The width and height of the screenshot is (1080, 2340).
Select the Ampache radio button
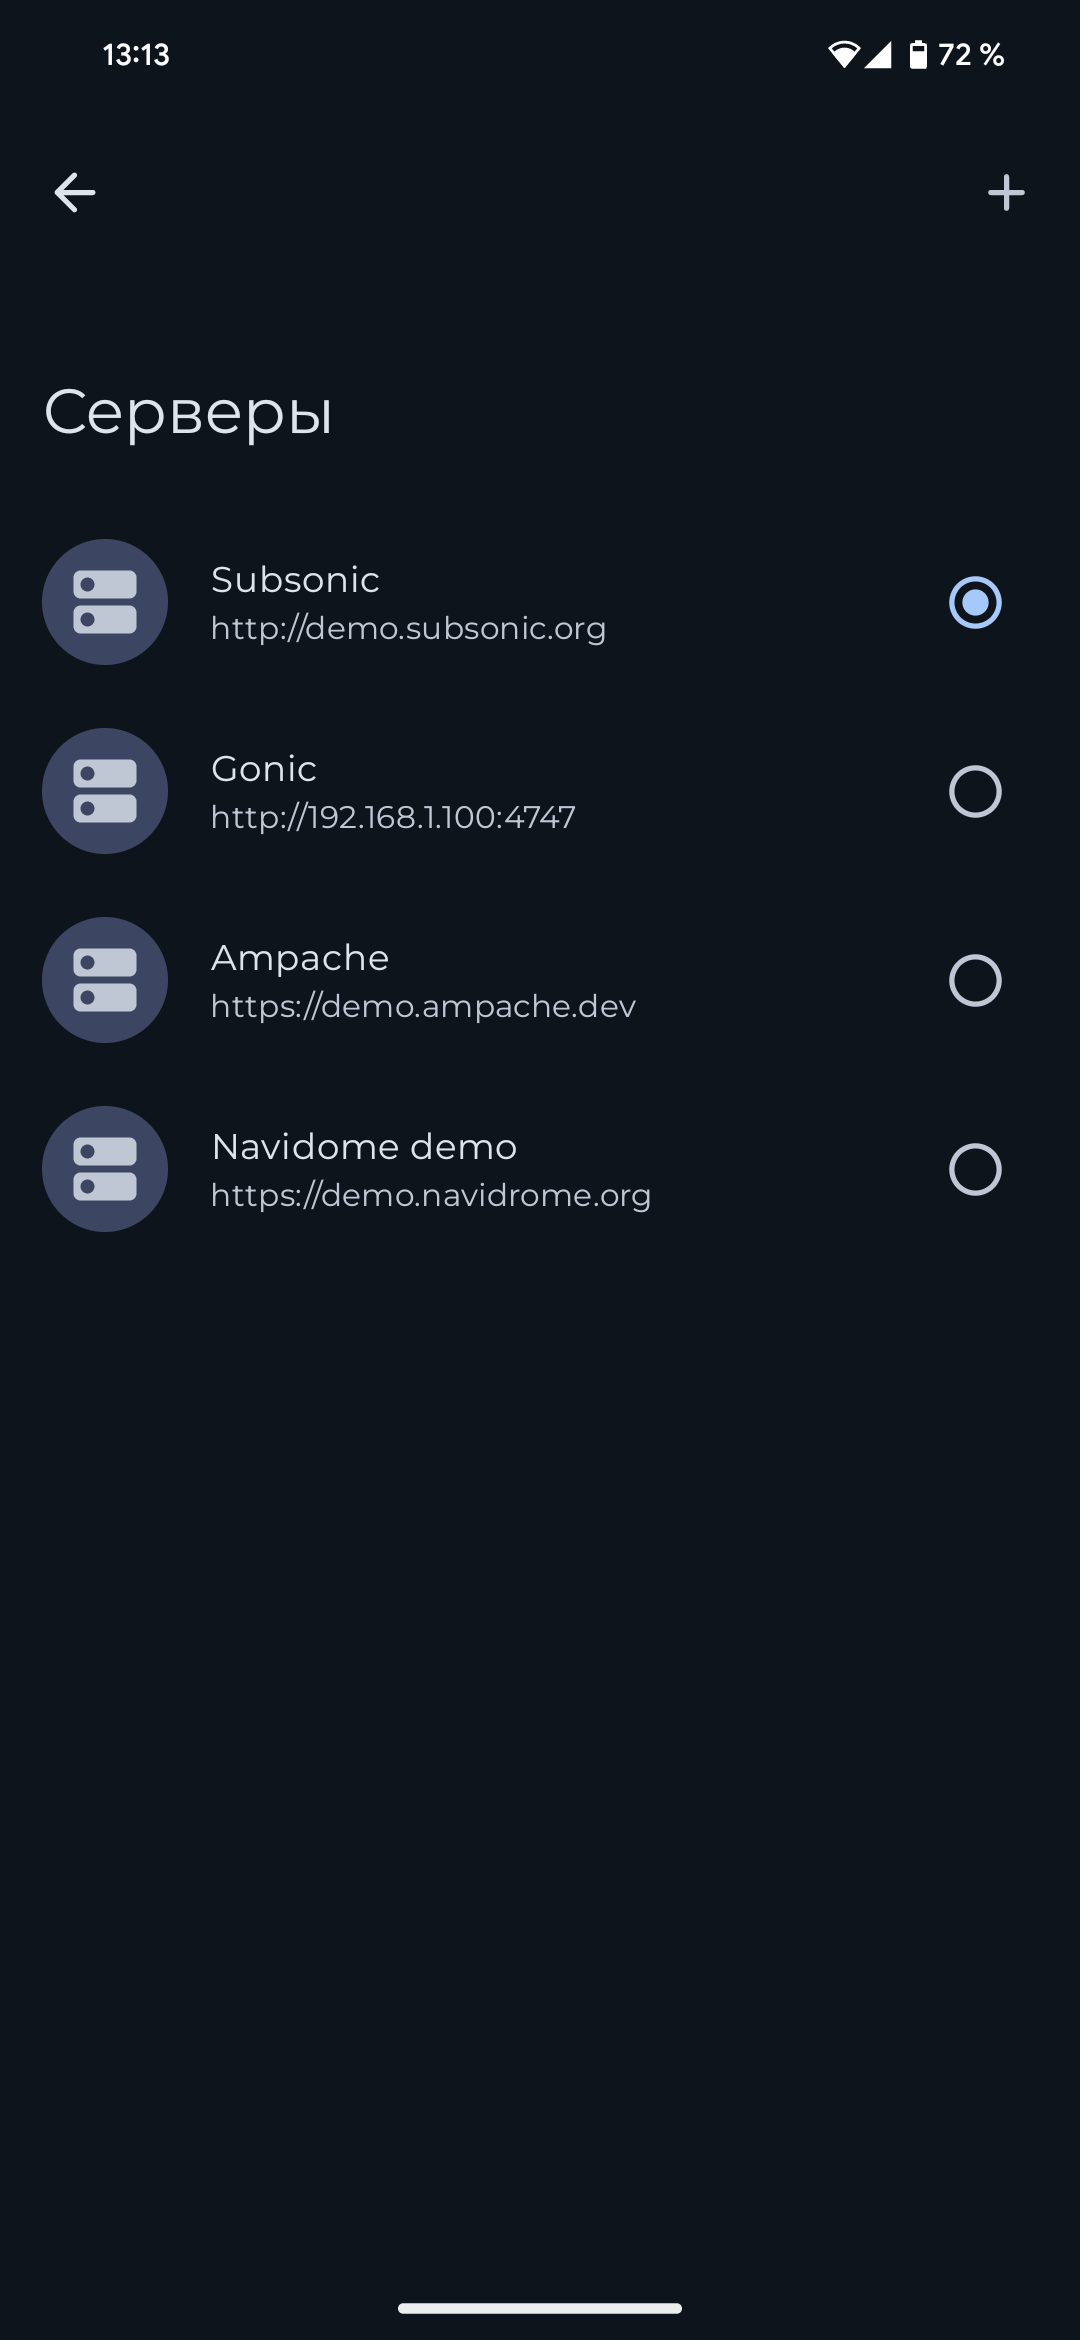[975, 980]
